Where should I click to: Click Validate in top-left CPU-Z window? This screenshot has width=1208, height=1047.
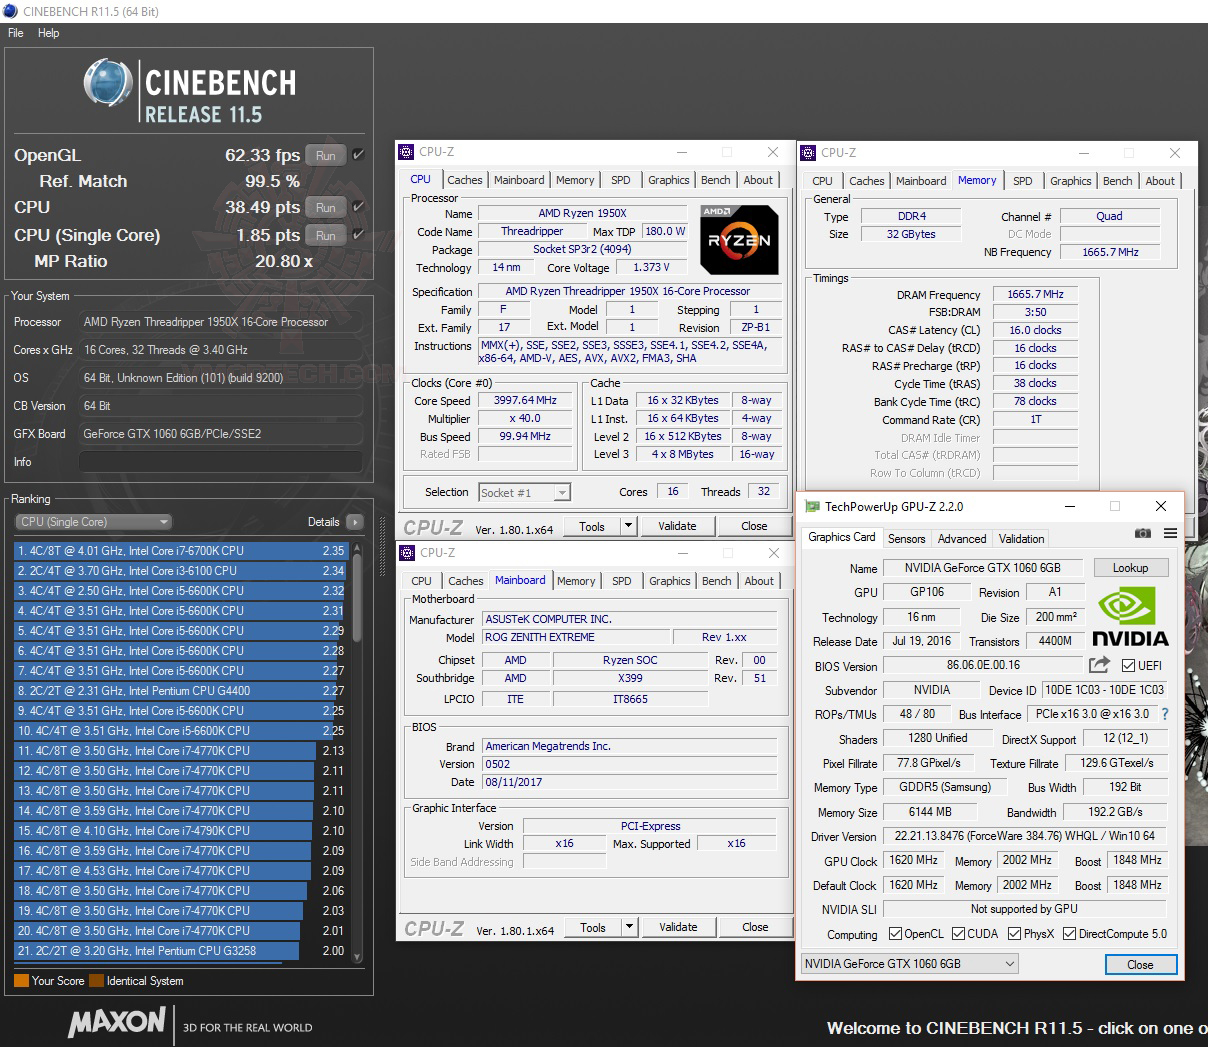pyautogui.click(x=677, y=526)
